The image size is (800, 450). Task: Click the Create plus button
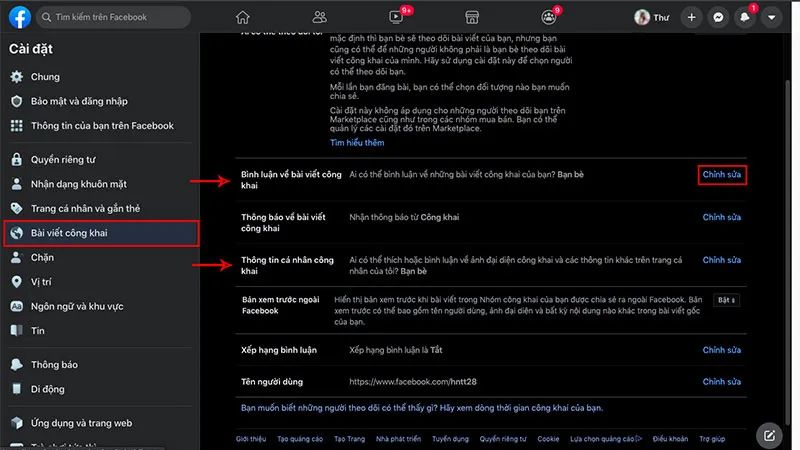pyautogui.click(x=691, y=17)
